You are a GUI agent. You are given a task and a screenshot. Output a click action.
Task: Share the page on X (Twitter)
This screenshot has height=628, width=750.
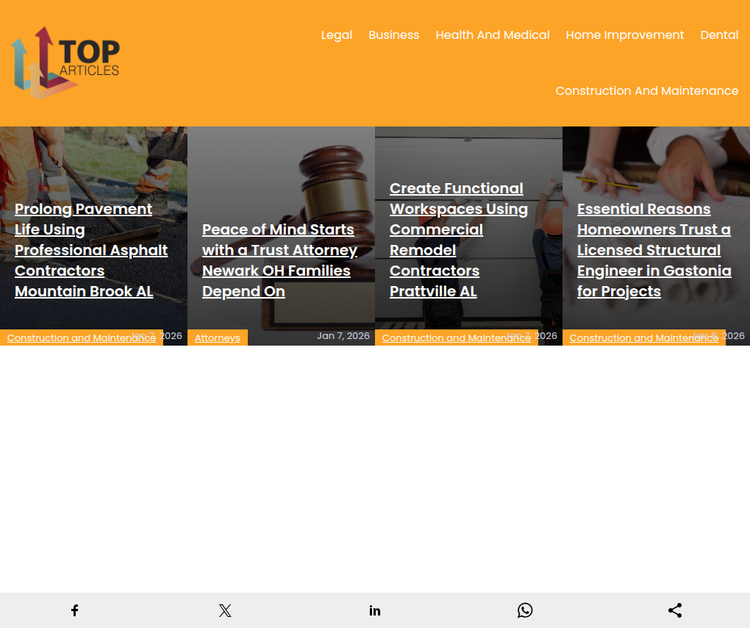click(x=225, y=610)
